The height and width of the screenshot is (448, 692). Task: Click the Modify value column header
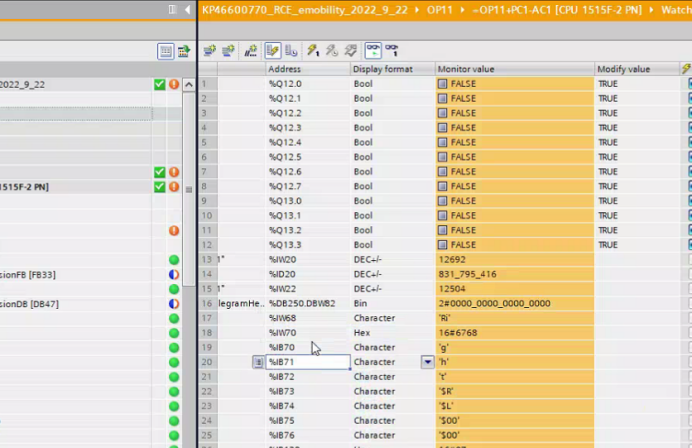(637, 69)
